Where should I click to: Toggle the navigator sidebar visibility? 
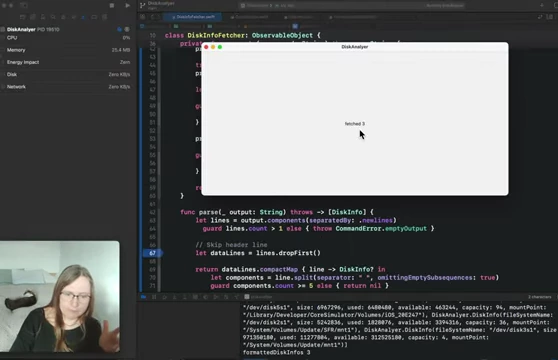pos(24,5)
